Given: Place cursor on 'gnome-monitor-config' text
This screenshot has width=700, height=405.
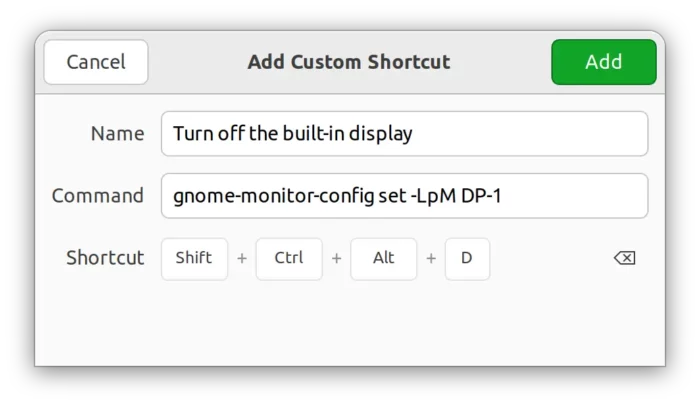Looking at the screenshot, I should click(274, 197).
